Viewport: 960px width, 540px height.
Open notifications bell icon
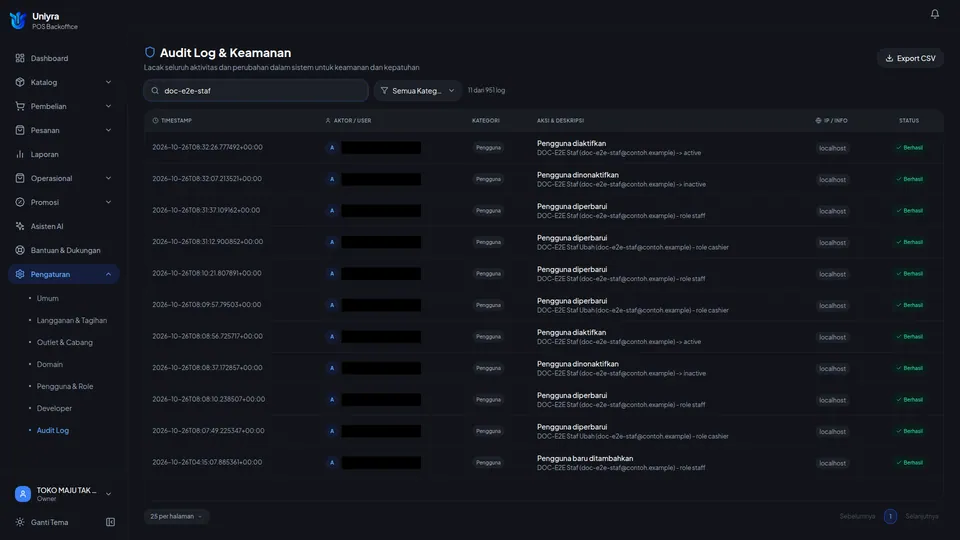pos(934,13)
